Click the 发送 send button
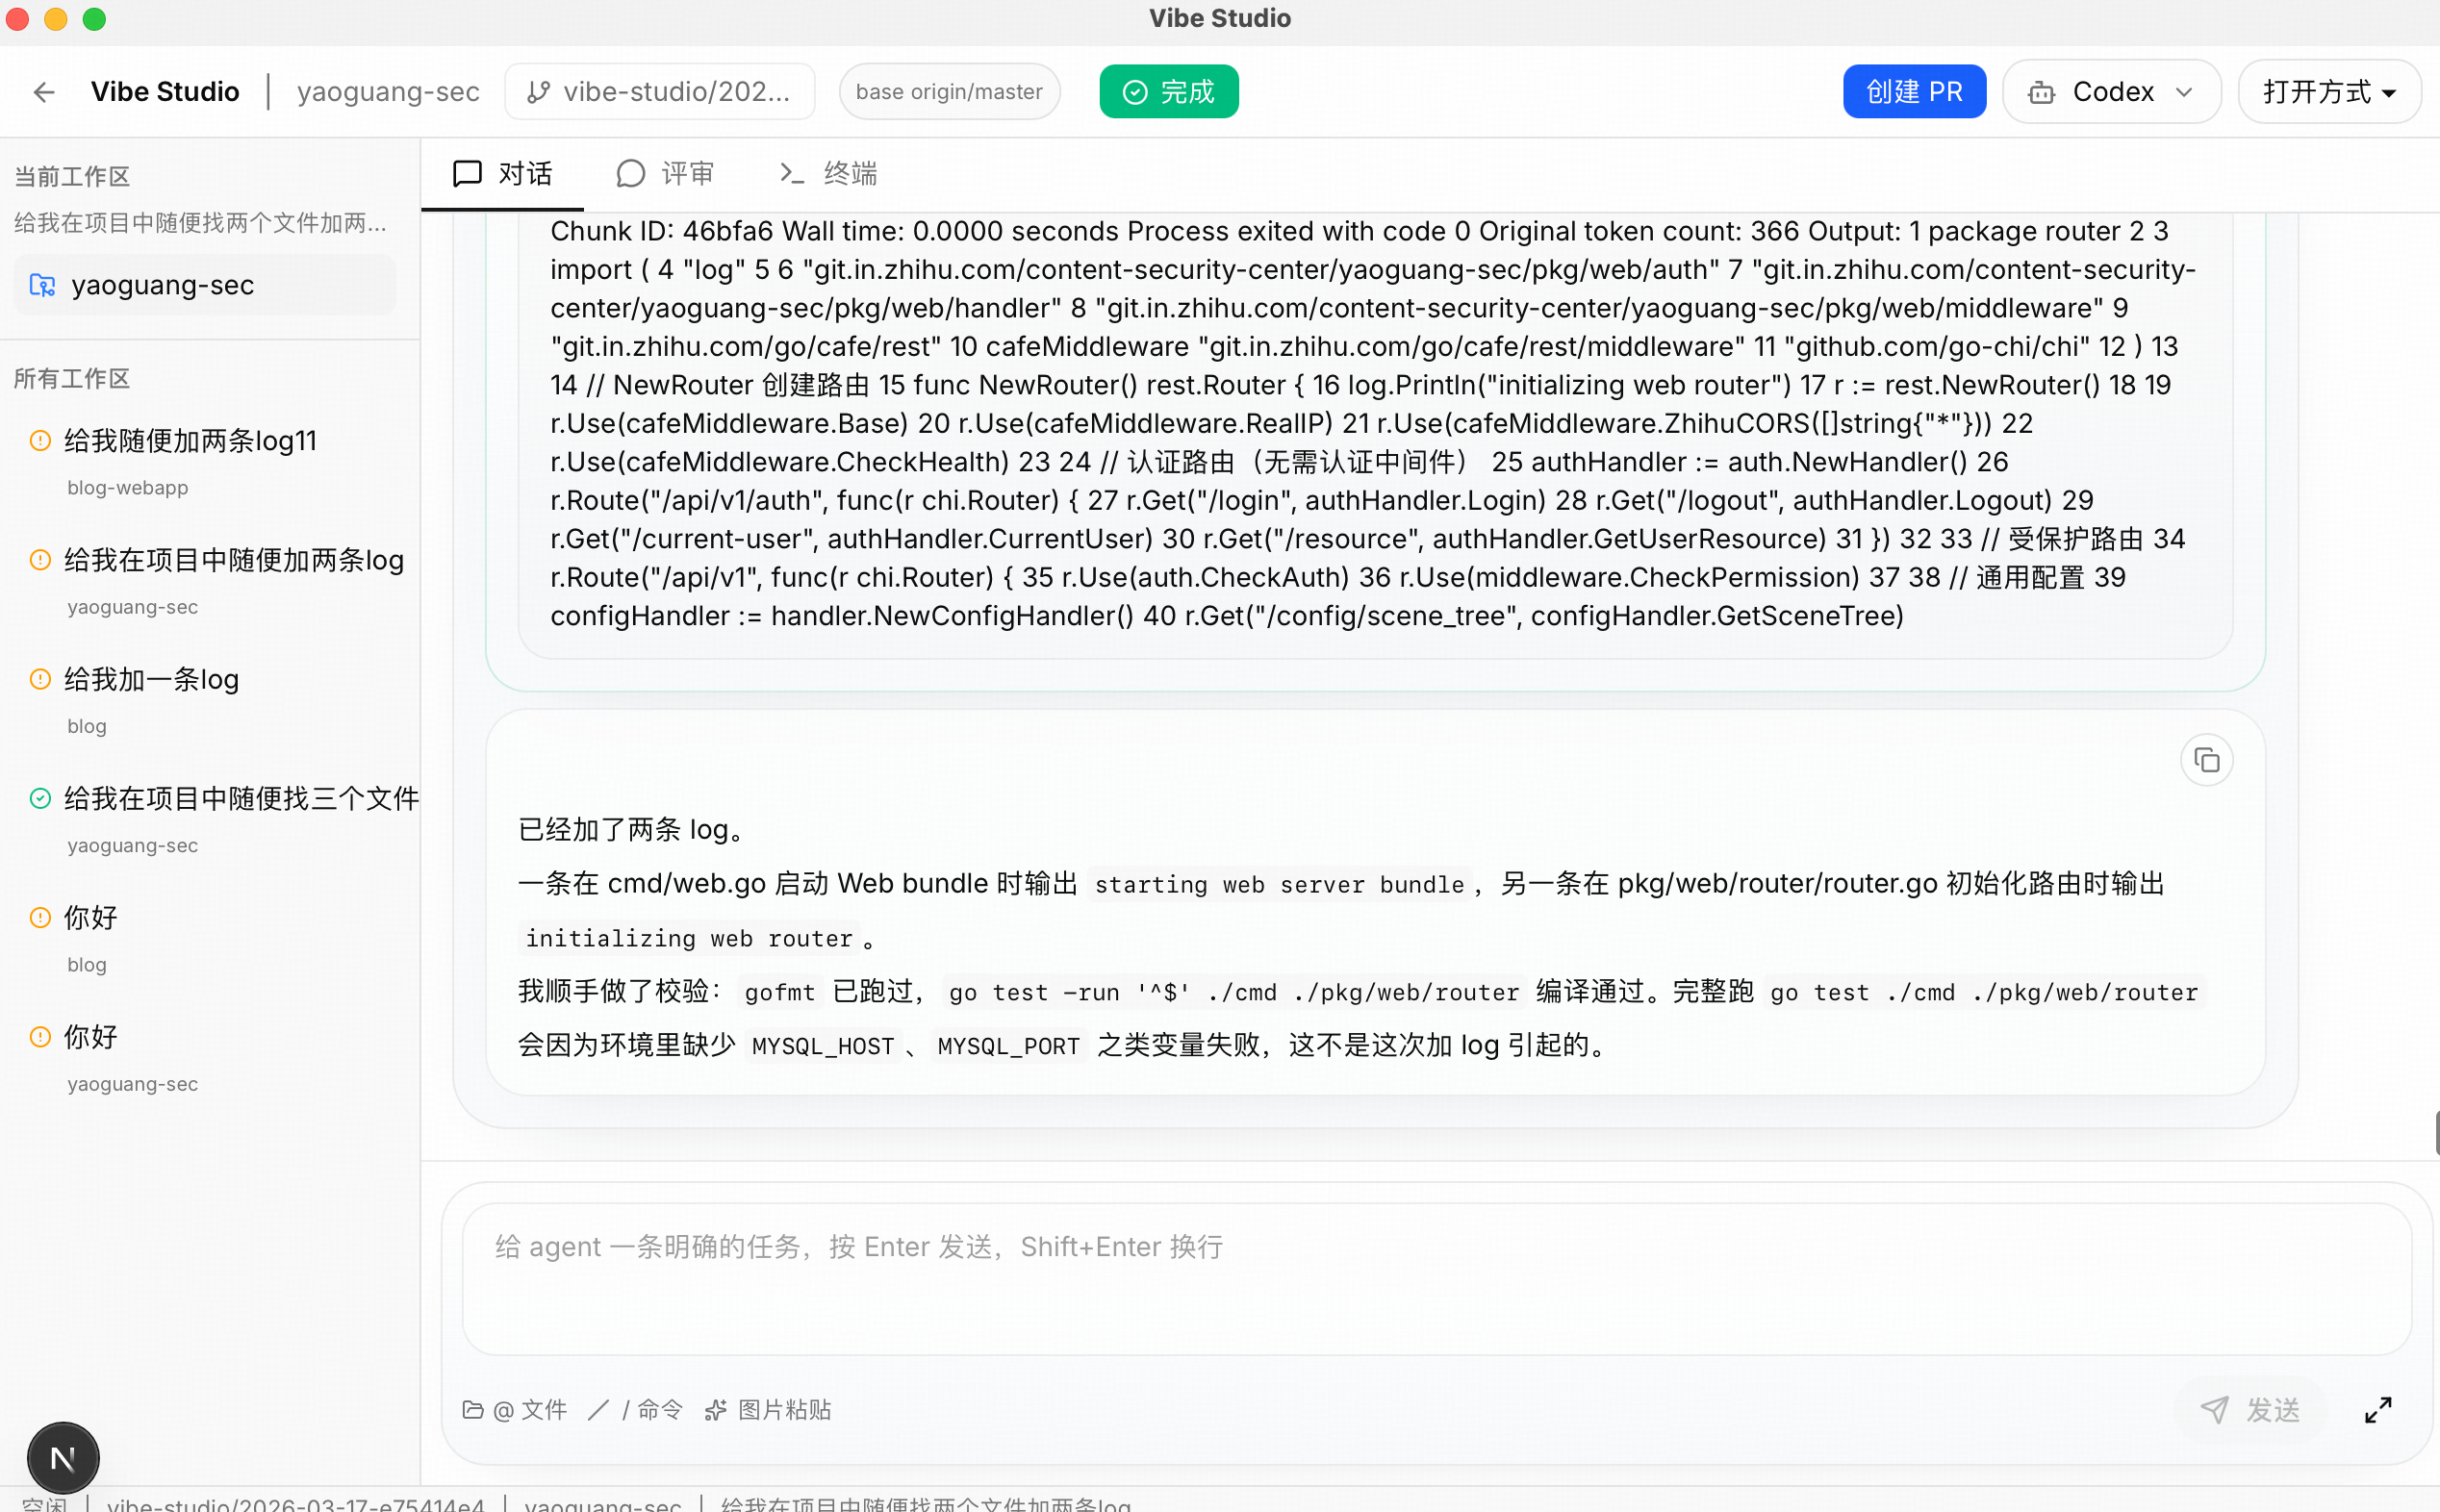 [x=2250, y=1410]
